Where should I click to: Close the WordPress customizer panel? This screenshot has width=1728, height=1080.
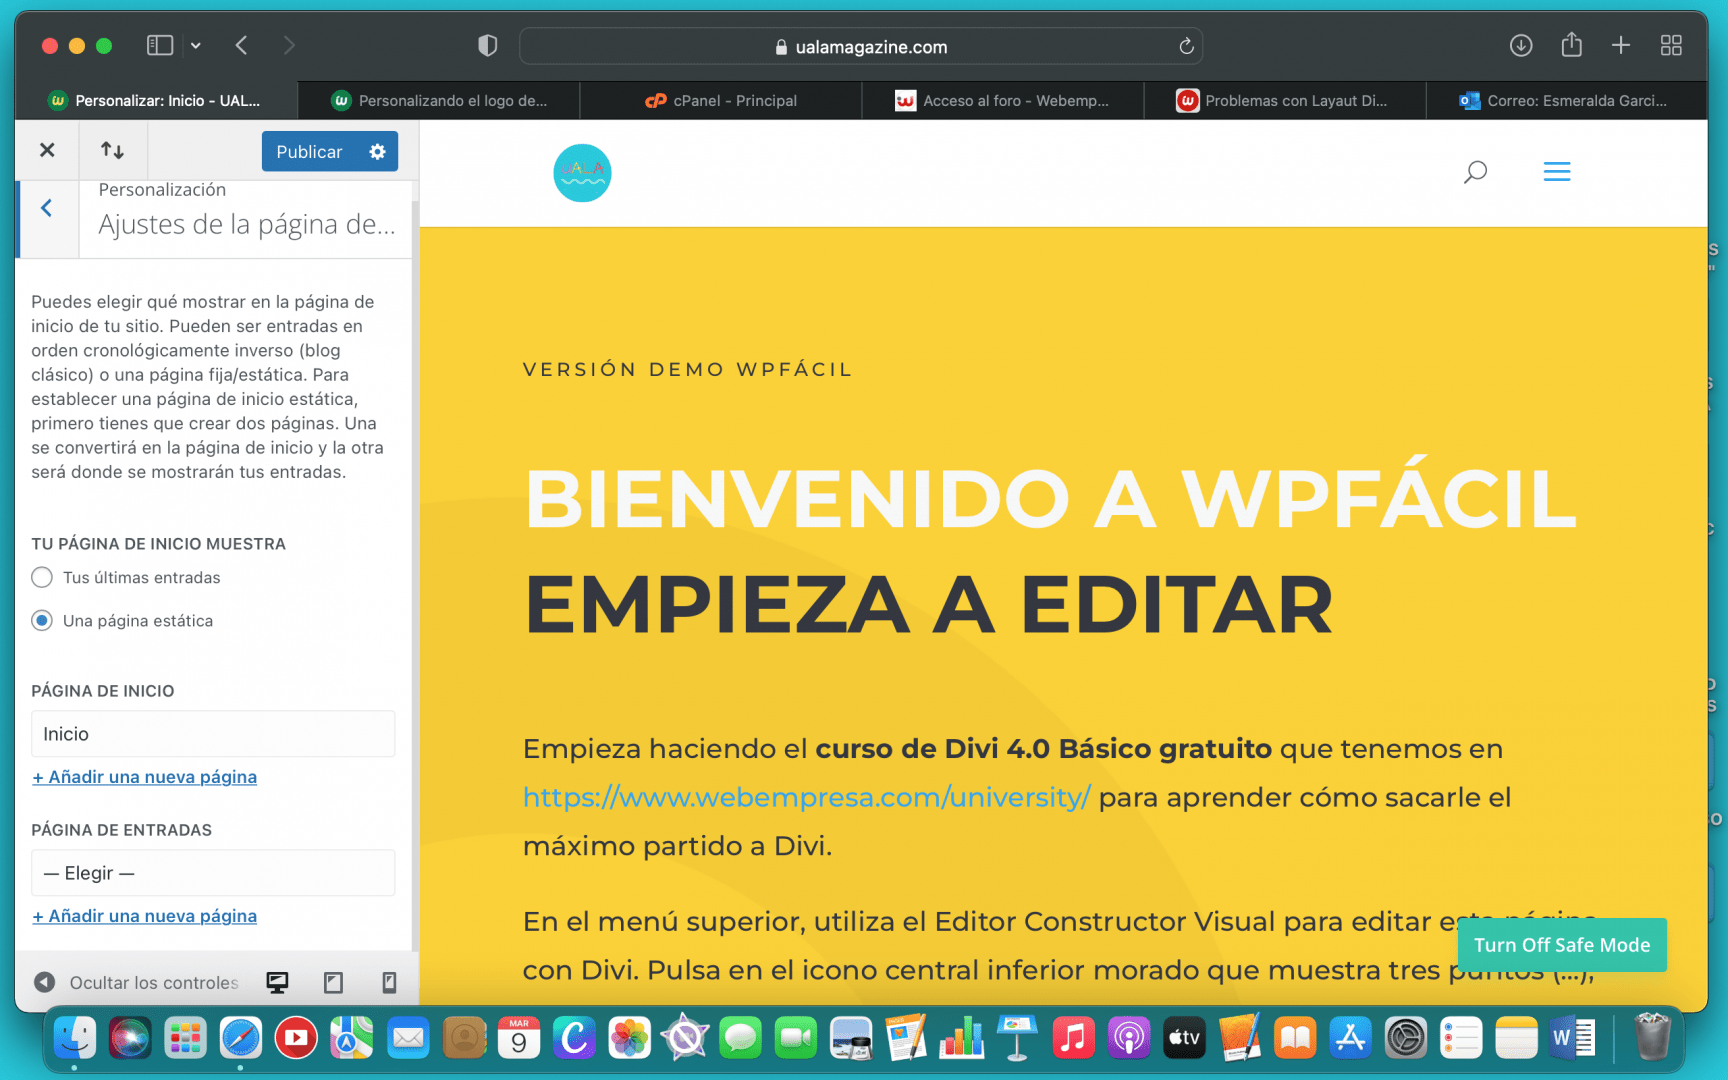tap(47, 150)
